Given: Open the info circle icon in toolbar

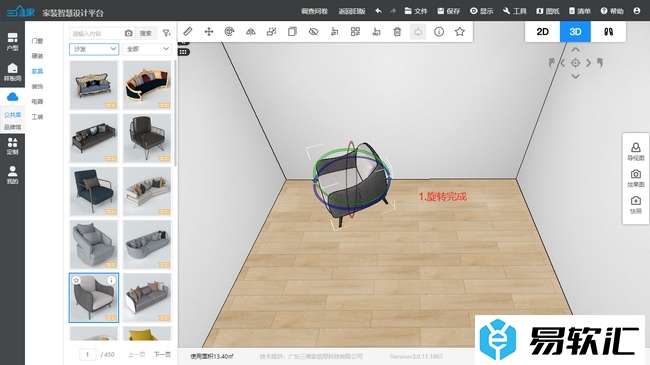Looking at the screenshot, I should point(439,32).
